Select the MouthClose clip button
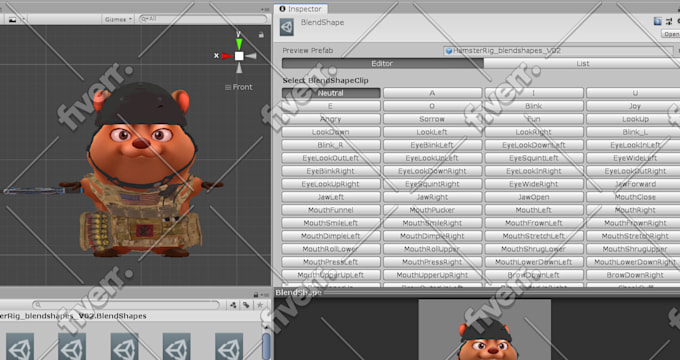Image resolution: width=680 pixels, height=360 pixels. pyautogui.click(x=633, y=197)
